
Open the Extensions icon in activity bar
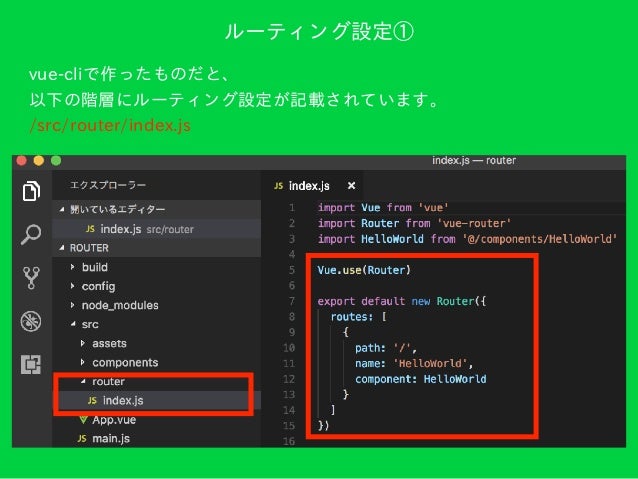click(x=31, y=364)
